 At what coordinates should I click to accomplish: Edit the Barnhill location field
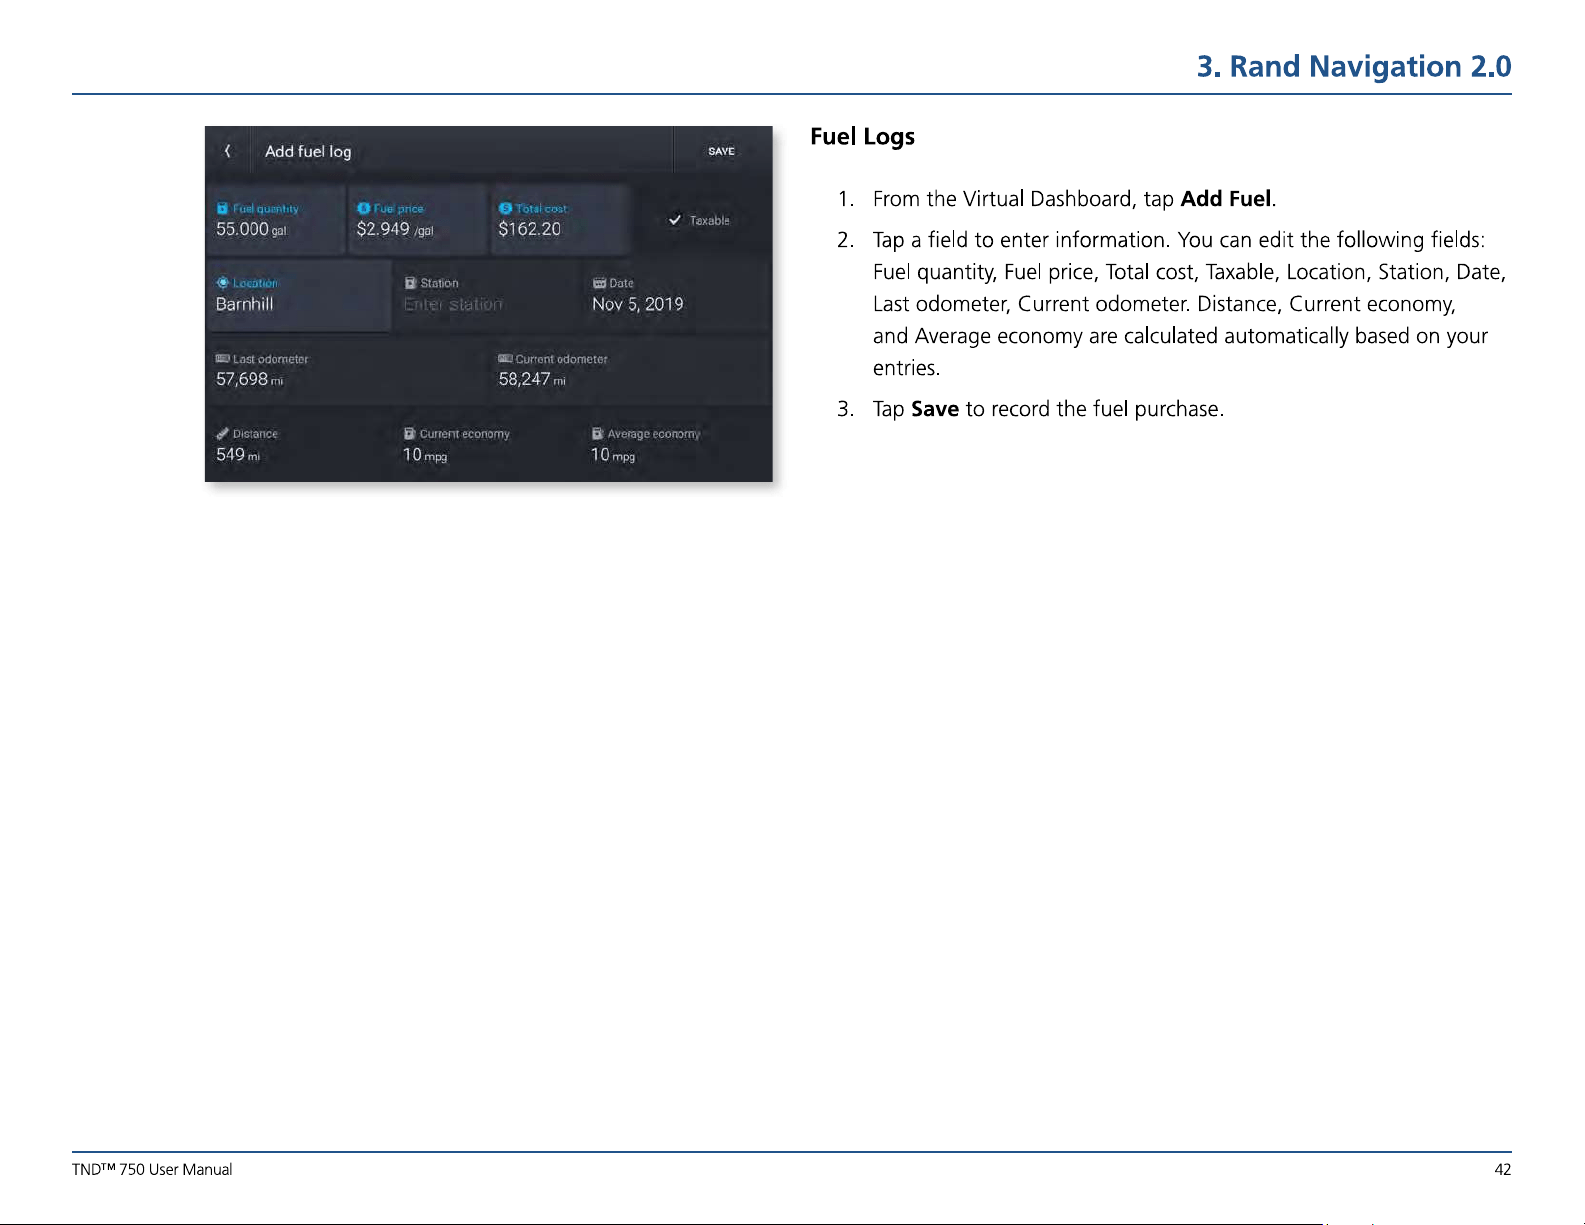click(x=299, y=296)
